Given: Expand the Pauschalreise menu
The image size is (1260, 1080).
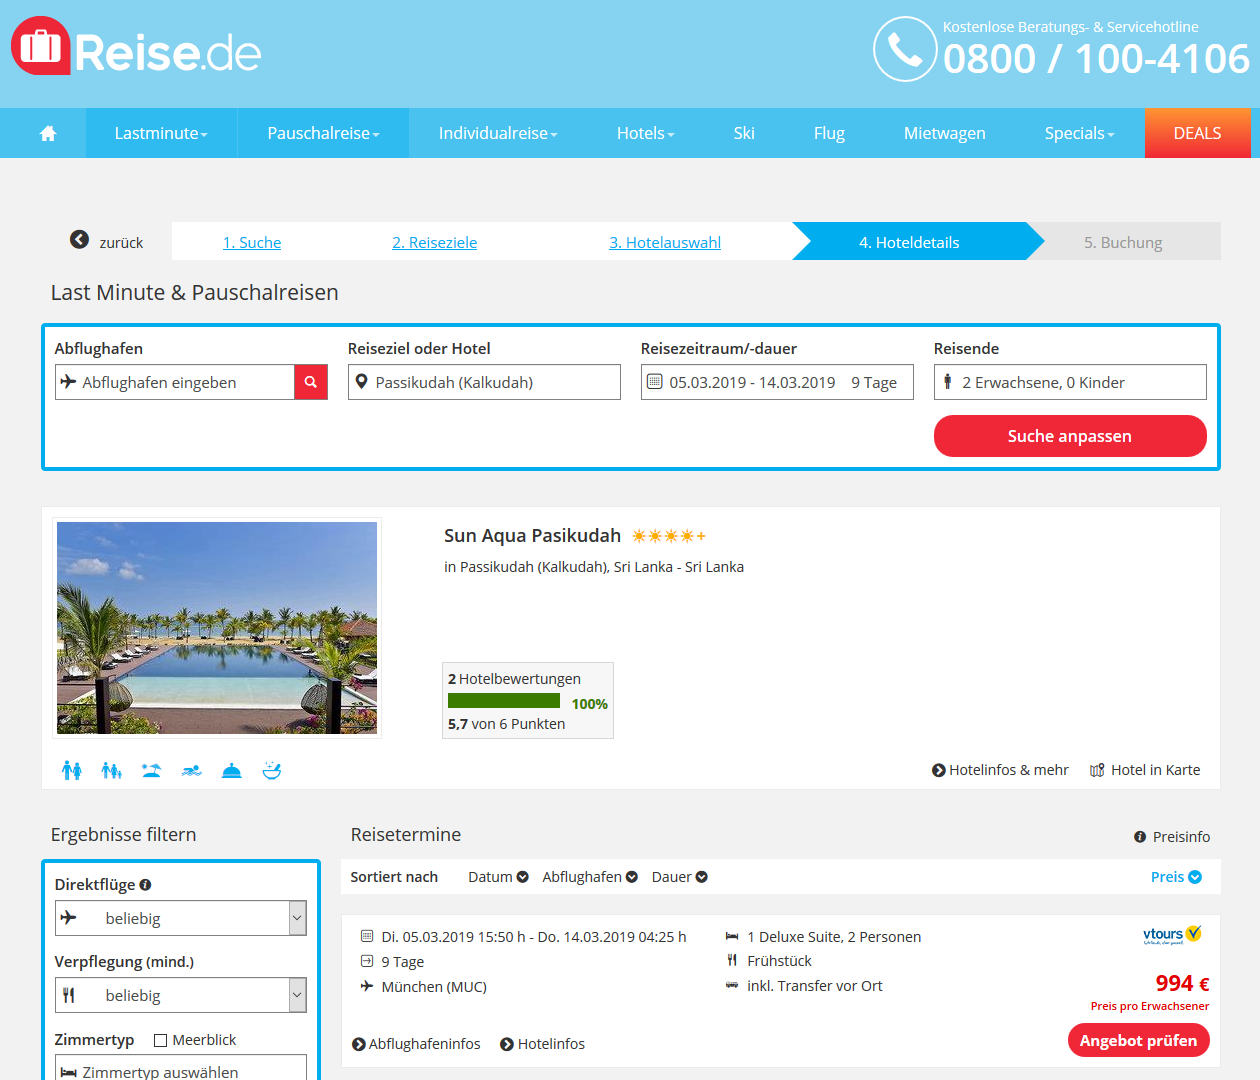Looking at the screenshot, I should pyautogui.click(x=323, y=133).
